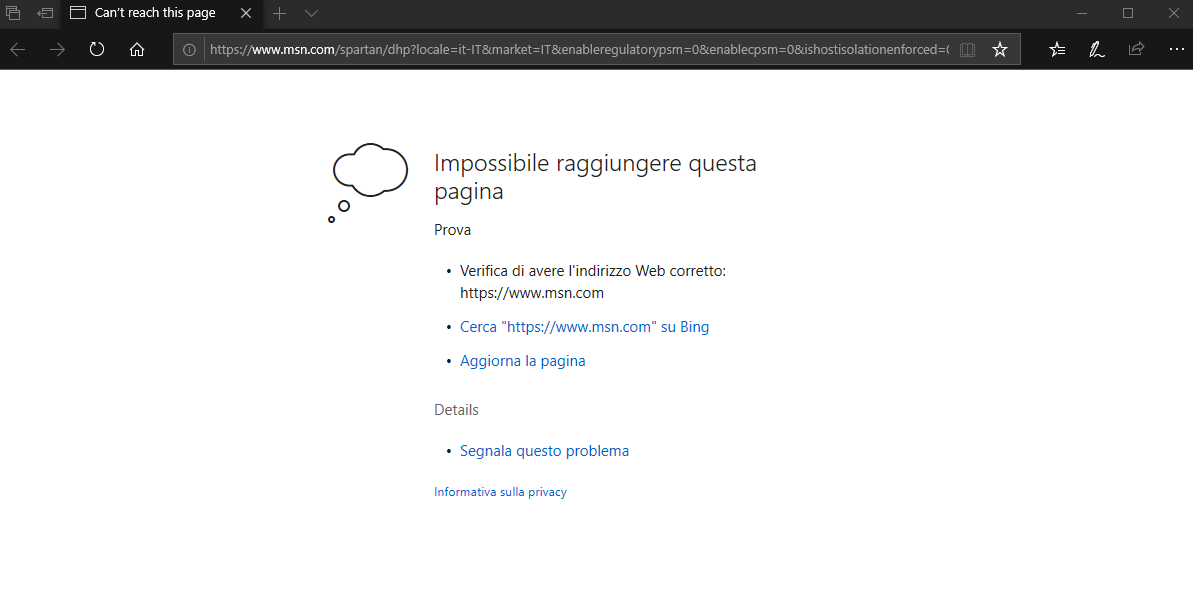The width and height of the screenshot is (1193, 605).
Task: Set these tabs aside icon
Action: [x=46, y=13]
